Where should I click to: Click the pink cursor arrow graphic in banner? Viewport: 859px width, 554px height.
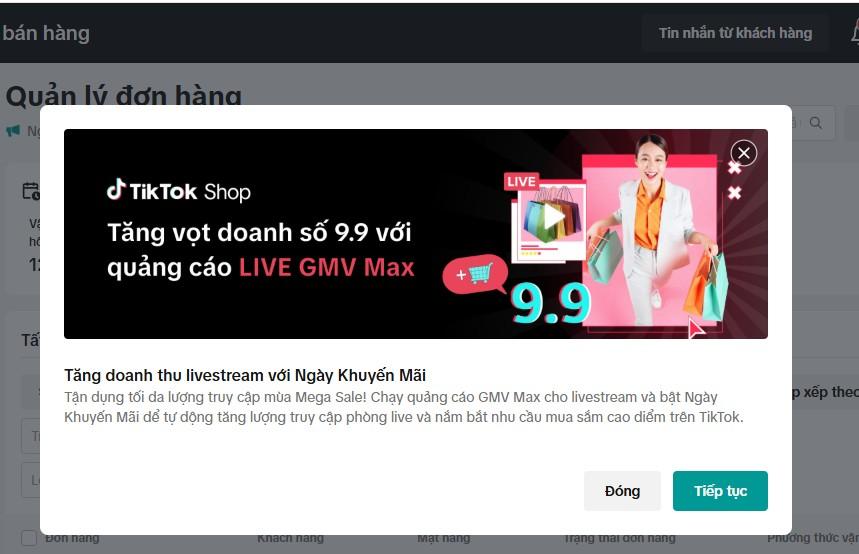pyautogui.click(x=696, y=329)
